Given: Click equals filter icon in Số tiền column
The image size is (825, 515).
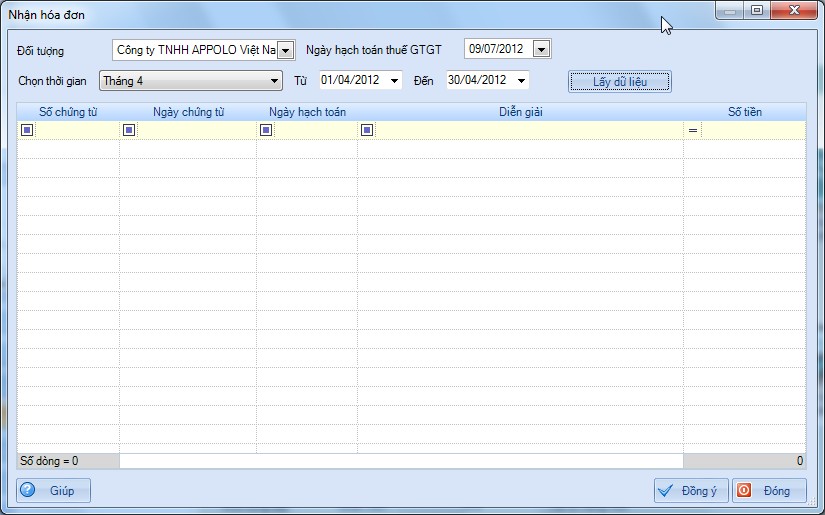Looking at the screenshot, I should (x=693, y=130).
